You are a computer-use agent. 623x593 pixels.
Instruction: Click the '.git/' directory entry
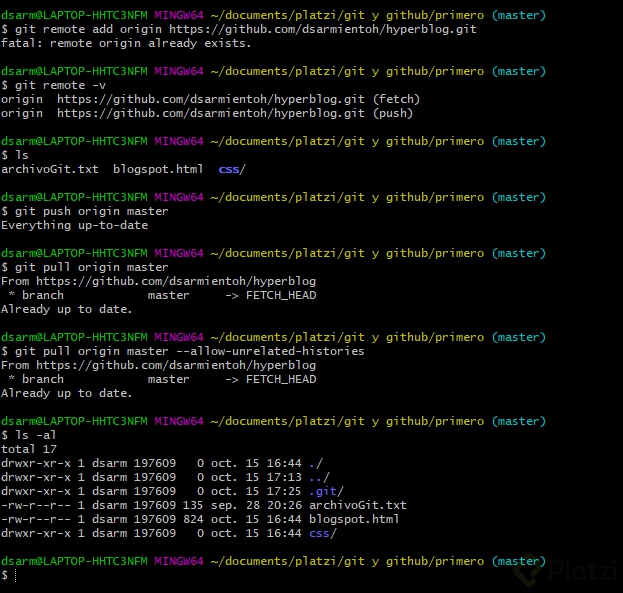tap(326, 491)
